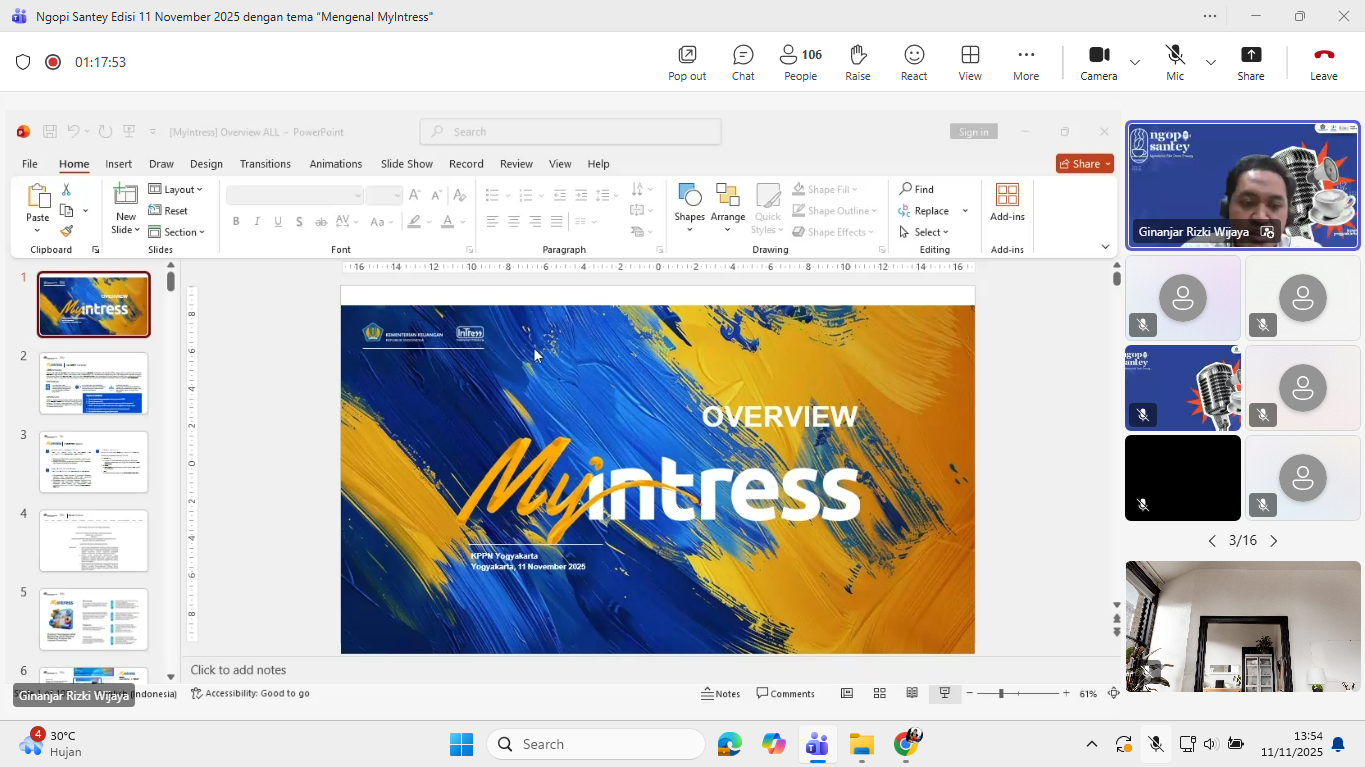
Task: Select slide 3 thumbnail
Action: pyautogui.click(x=94, y=462)
